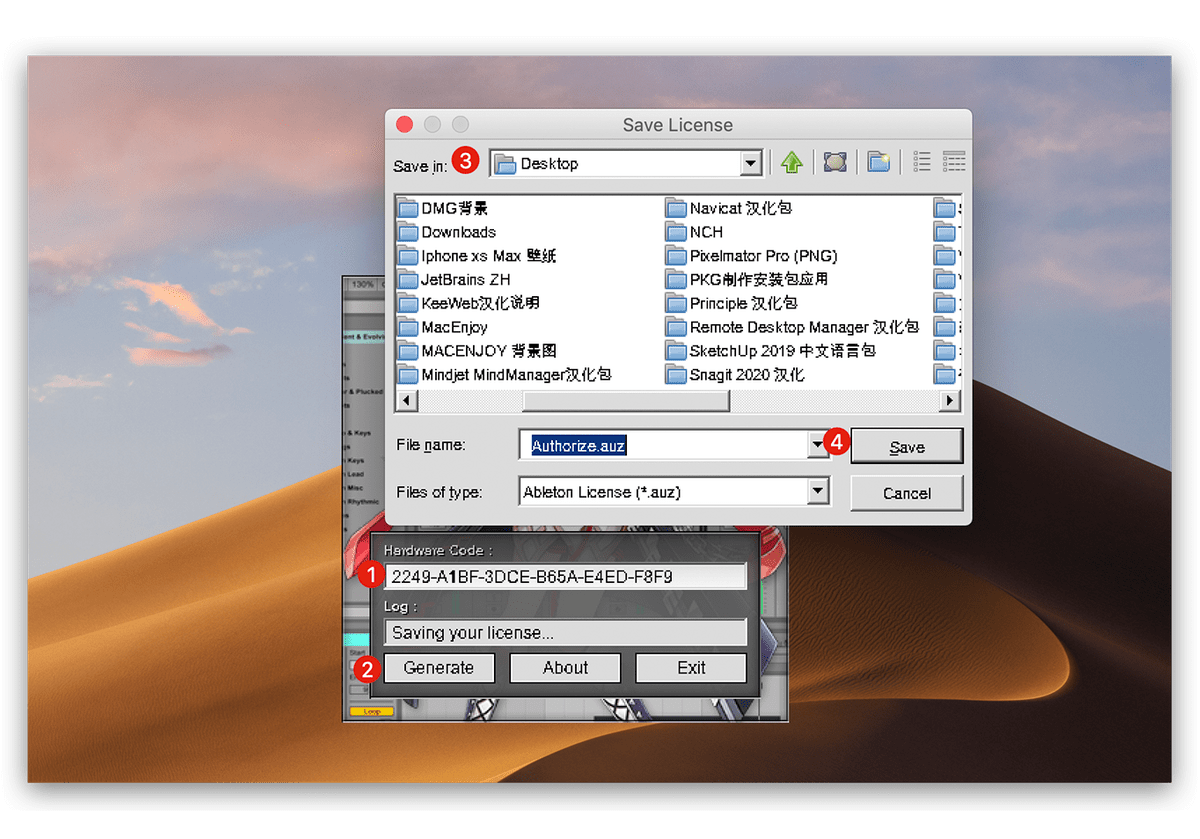Select the Snagit 2020 汉化 folder icon
1200x839 pixels.
[676, 375]
